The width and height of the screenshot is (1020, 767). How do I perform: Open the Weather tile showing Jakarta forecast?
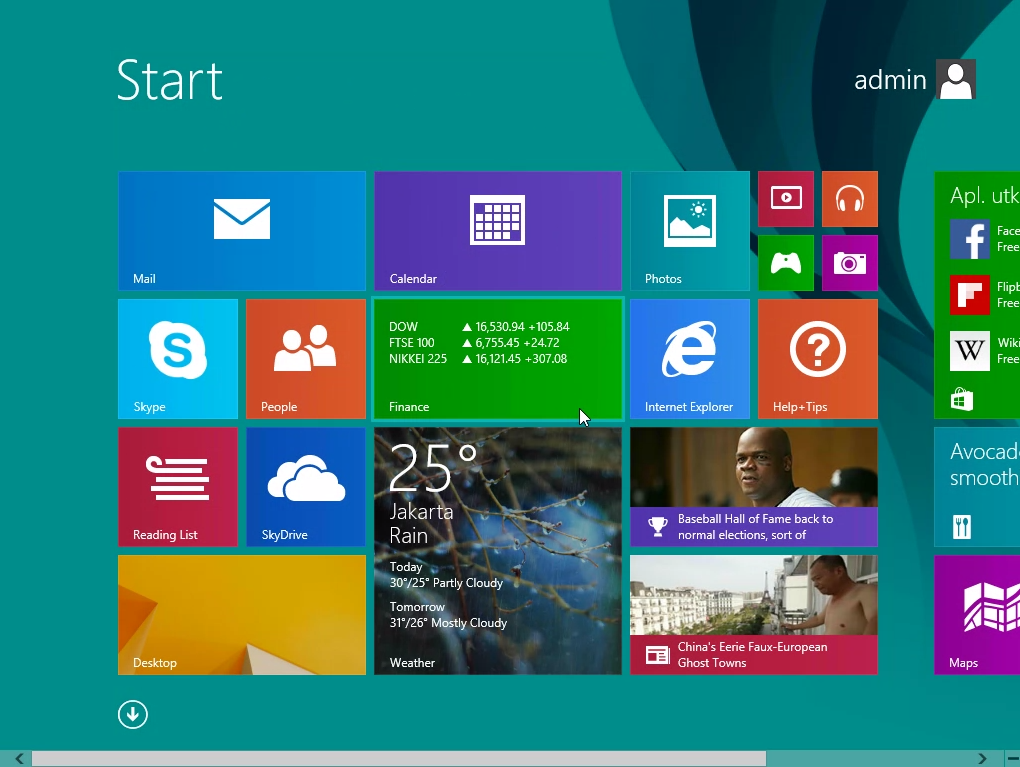(498, 550)
